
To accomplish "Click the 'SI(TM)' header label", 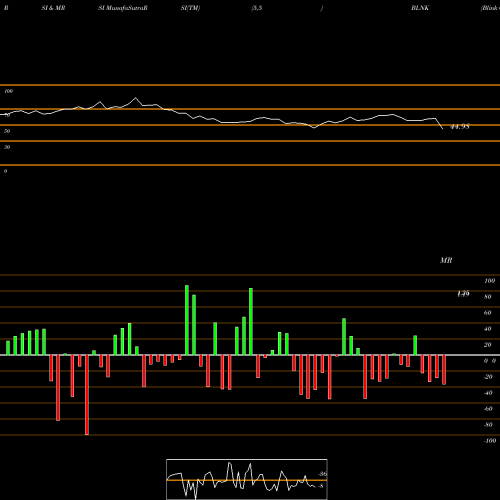I will 190,8.
